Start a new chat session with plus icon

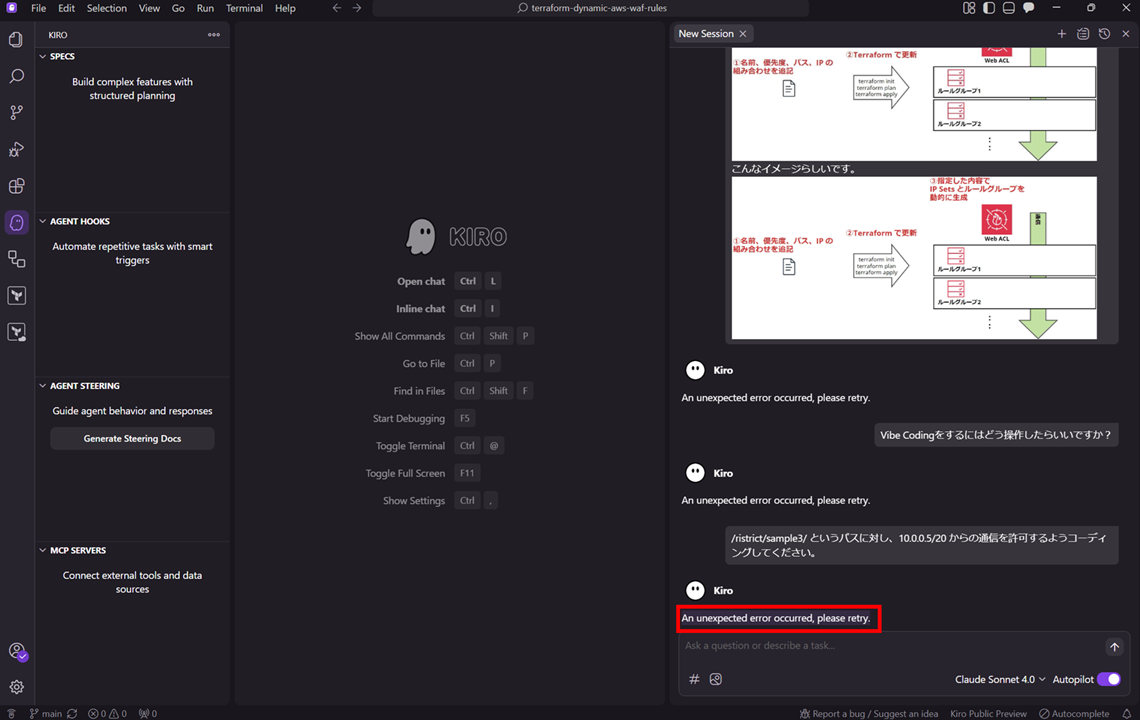pos(1061,33)
